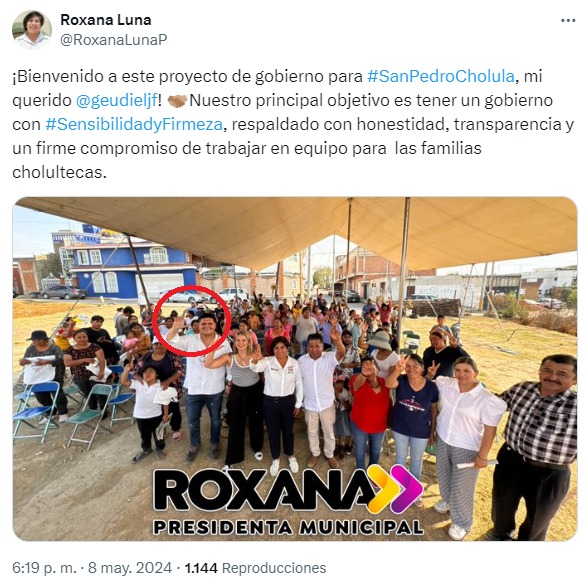The image size is (586, 582).
Task: Open the #SensibilidadyFirmeza hashtag
Action: (x=134, y=124)
